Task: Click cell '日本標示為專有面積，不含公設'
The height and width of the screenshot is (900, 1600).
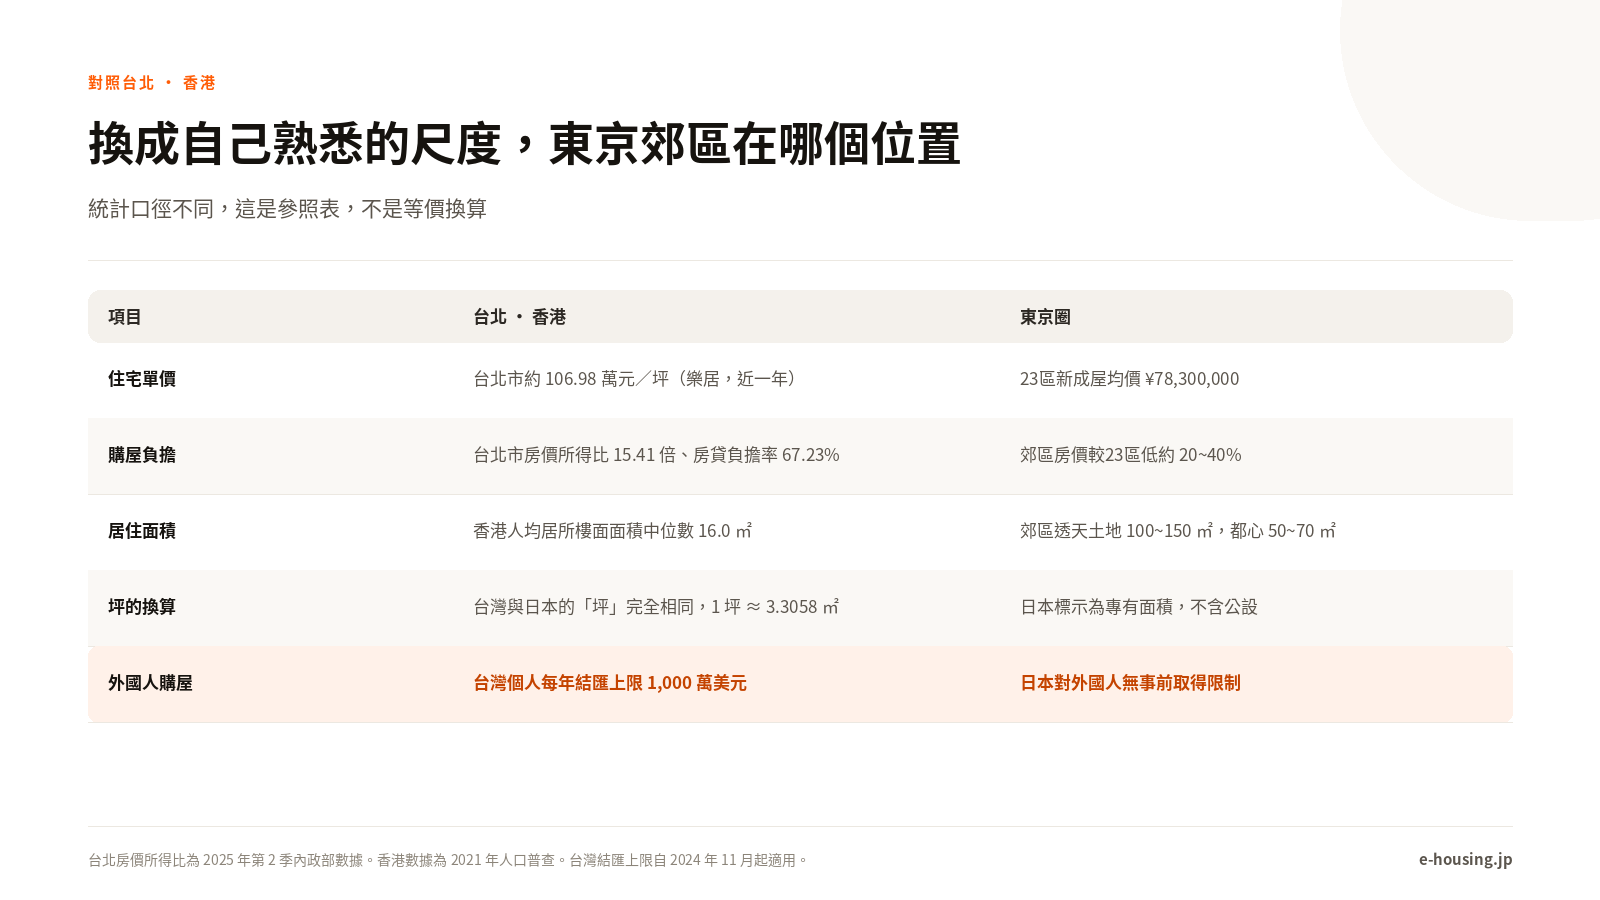Action: click(x=1139, y=607)
